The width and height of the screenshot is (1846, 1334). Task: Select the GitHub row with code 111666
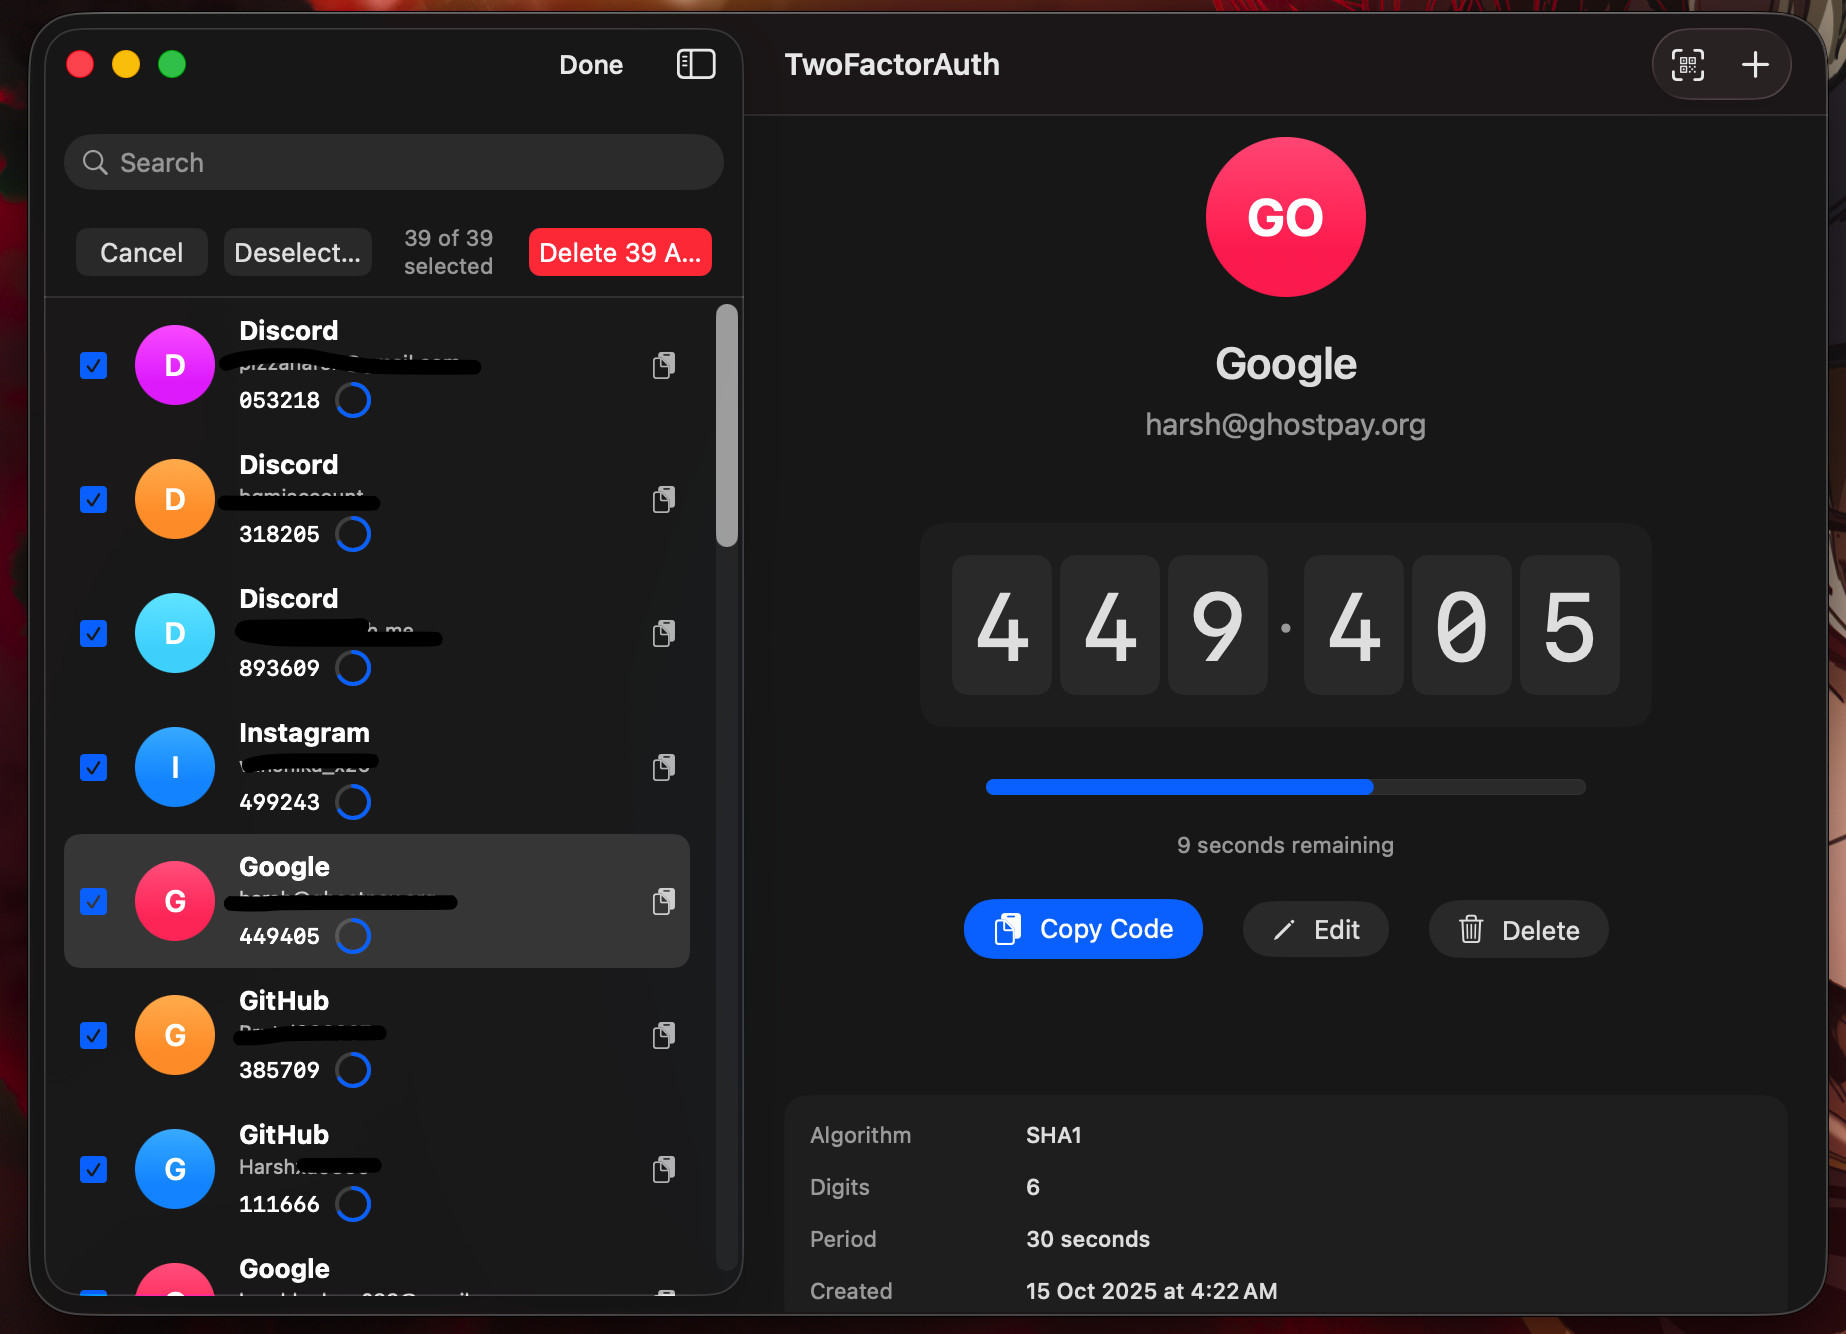[377, 1169]
